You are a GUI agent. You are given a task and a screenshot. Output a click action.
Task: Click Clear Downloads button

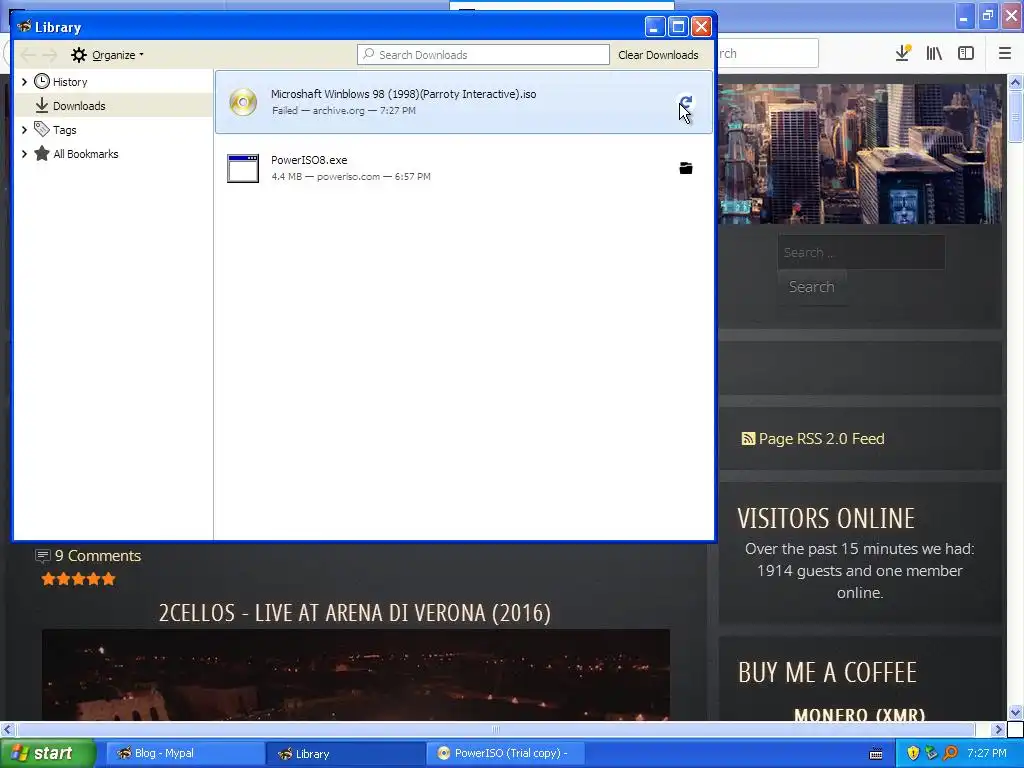click(x=658, y=55)
